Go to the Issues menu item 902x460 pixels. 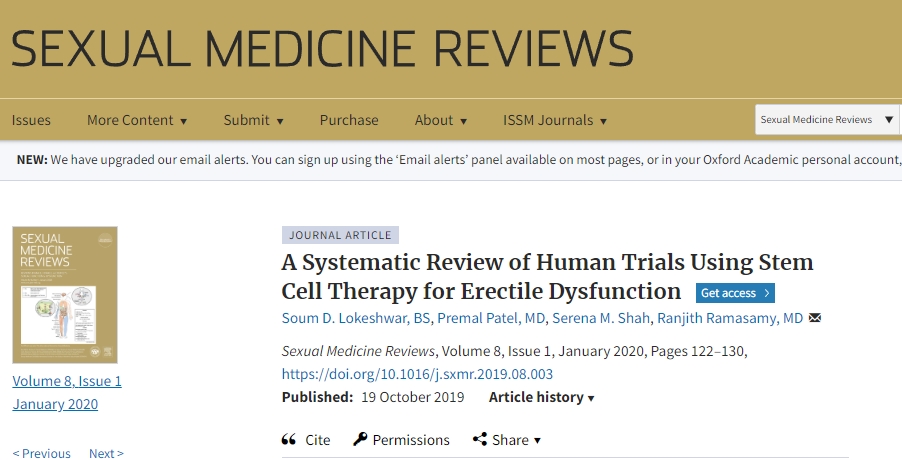tap(31, 120)
